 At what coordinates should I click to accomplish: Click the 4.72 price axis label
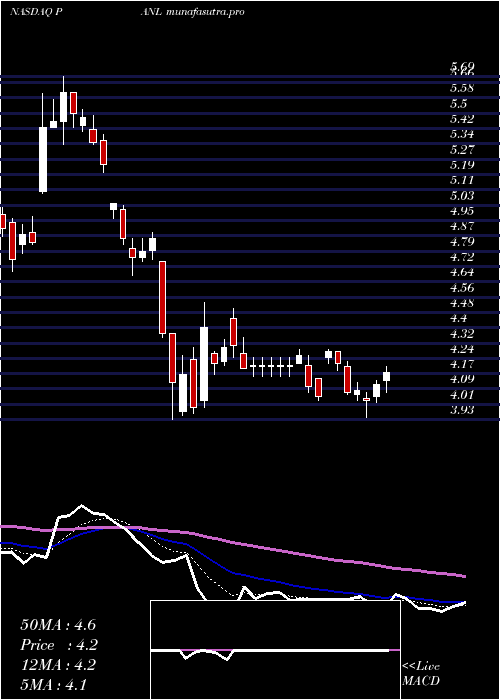[462, 257]
